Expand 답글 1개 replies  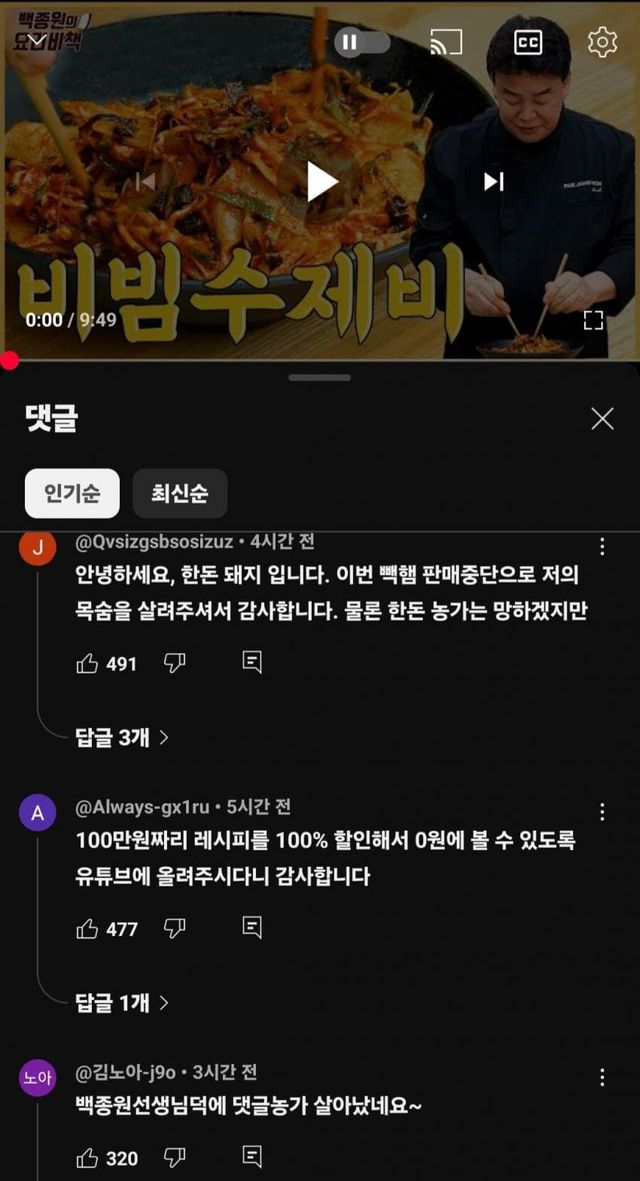(x=122, y=1002)
